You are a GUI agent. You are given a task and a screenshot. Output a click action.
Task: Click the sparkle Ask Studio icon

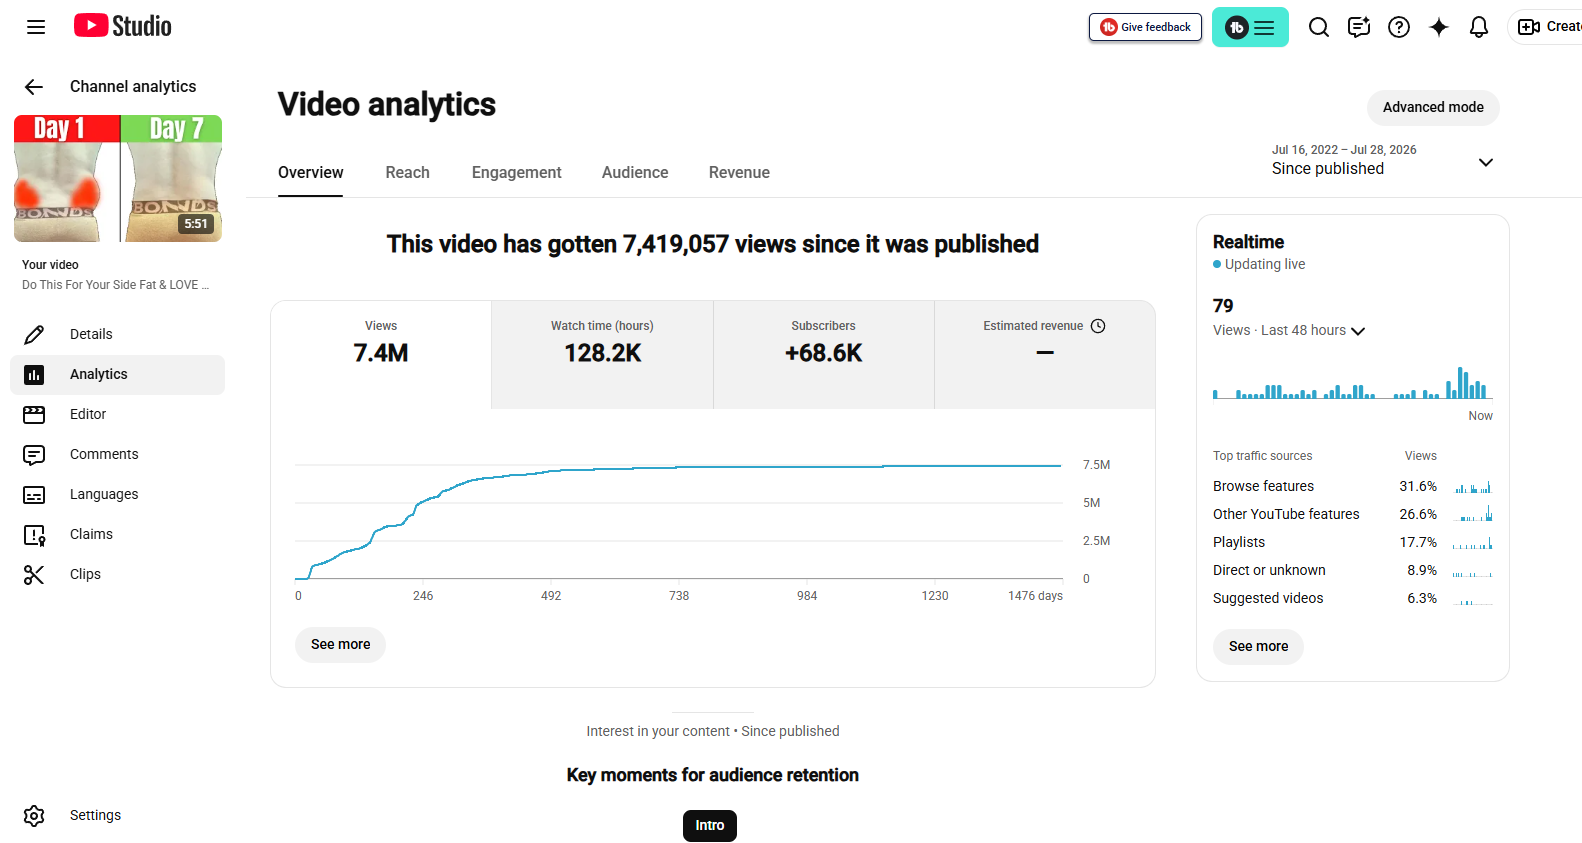(x=1439, y=27)
